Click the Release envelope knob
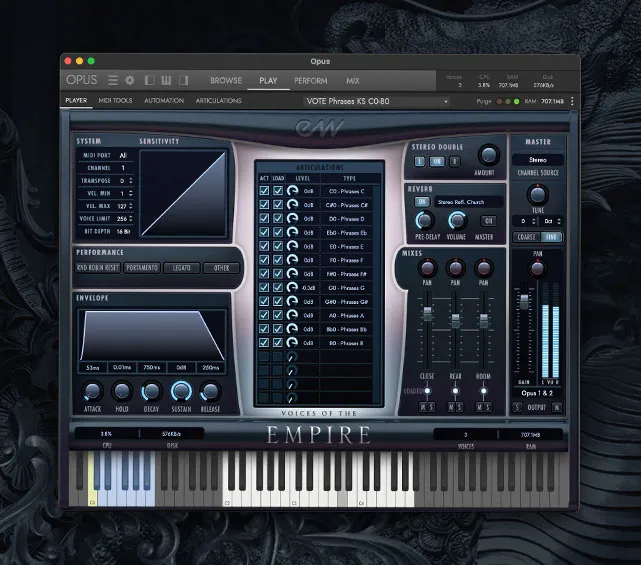This screenshot has height=565, width=641. [211, 391]
